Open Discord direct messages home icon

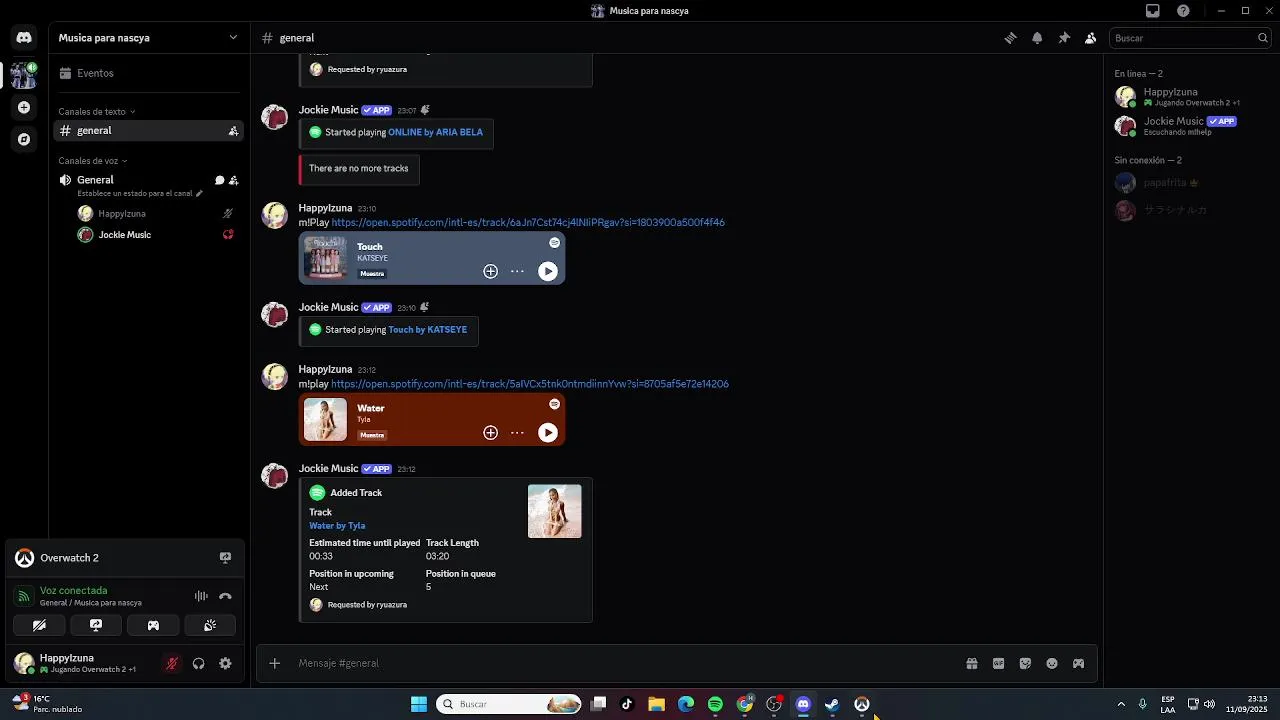(24, 38)
